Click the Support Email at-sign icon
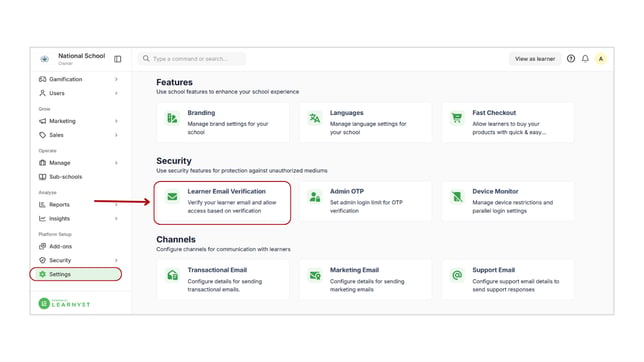Viewport: 644px width, 362px height. coord(457,275)
